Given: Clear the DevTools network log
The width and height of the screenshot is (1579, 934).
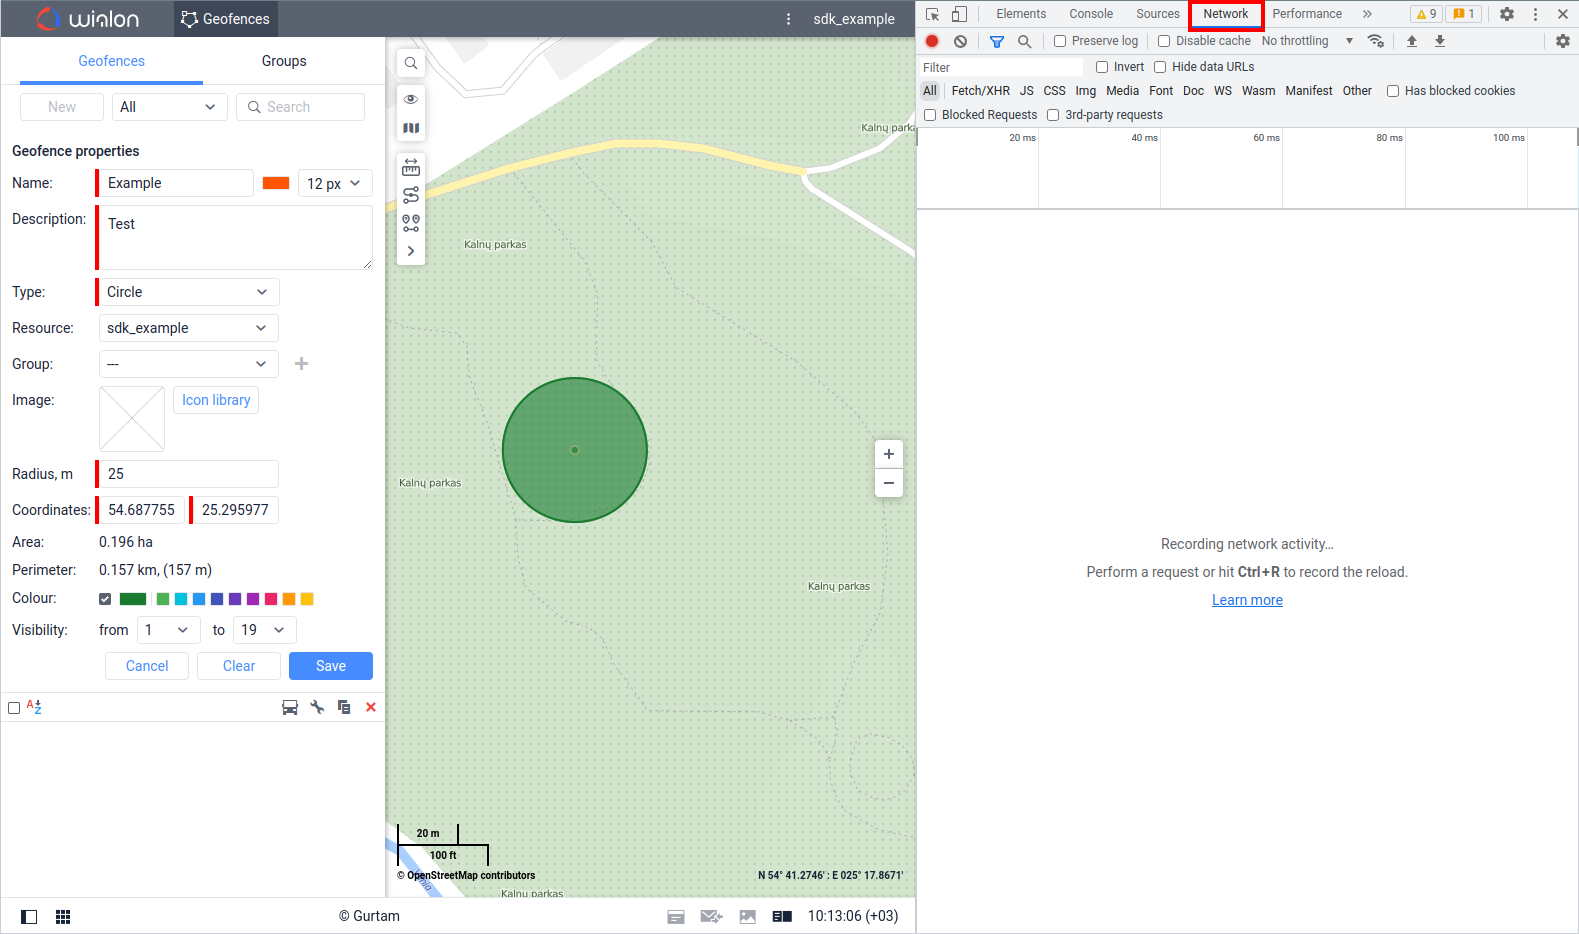Looking at the screenshot, I should click(960, 41).
